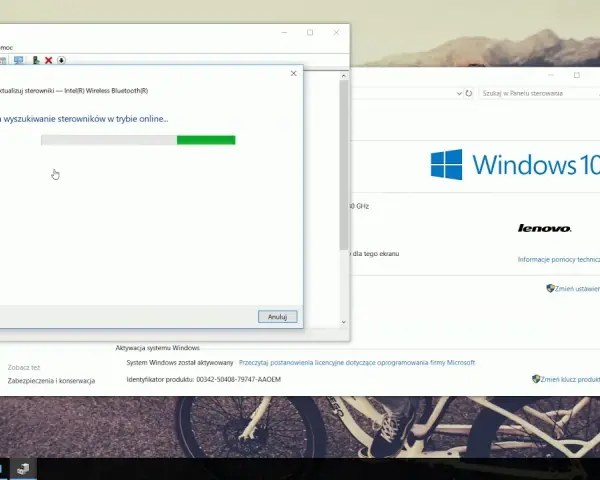
Task: Click the Zobacz też label
Action: [x=24, y=367]
